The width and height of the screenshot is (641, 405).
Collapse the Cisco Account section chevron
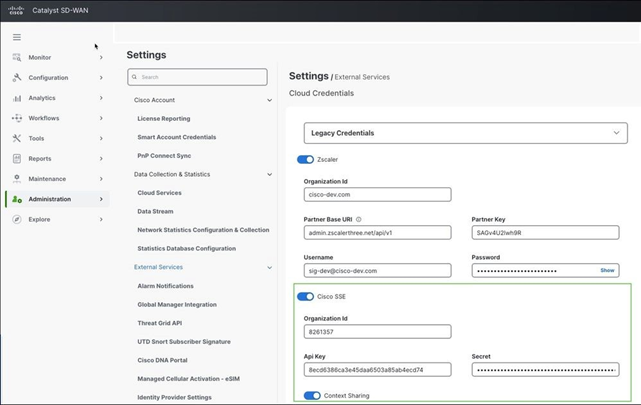pyautogui.click(x=269, y=100)
